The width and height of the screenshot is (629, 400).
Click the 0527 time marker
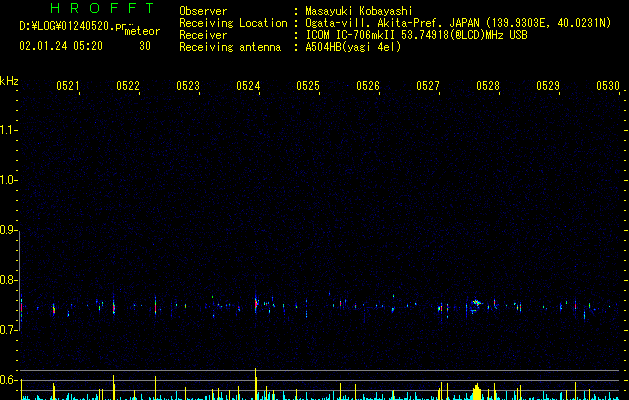[x=428, y=85]
